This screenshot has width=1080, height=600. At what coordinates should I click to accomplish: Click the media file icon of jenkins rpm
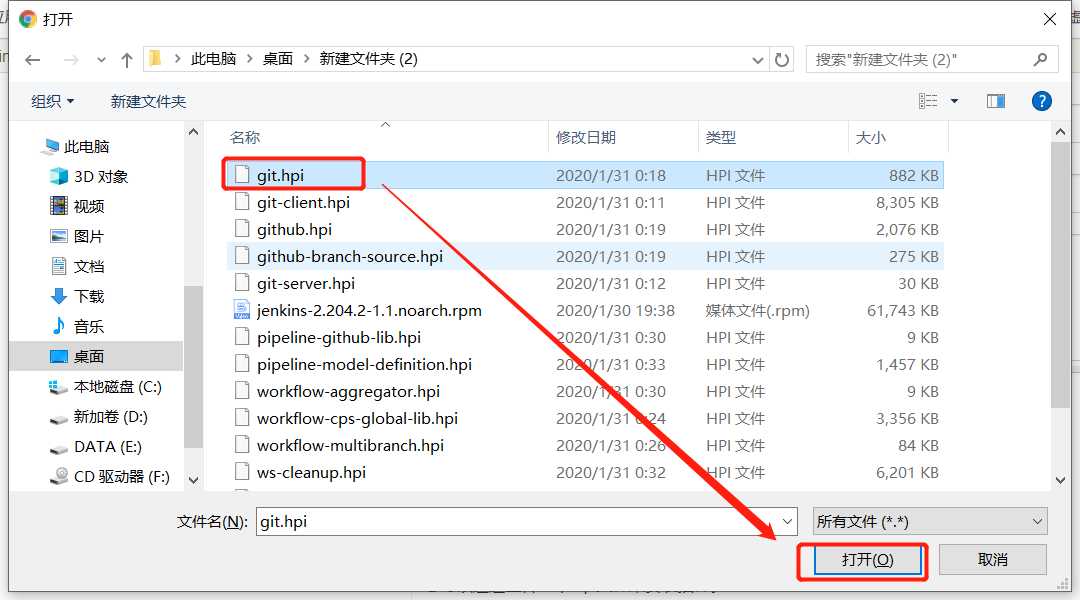(242, 310)
